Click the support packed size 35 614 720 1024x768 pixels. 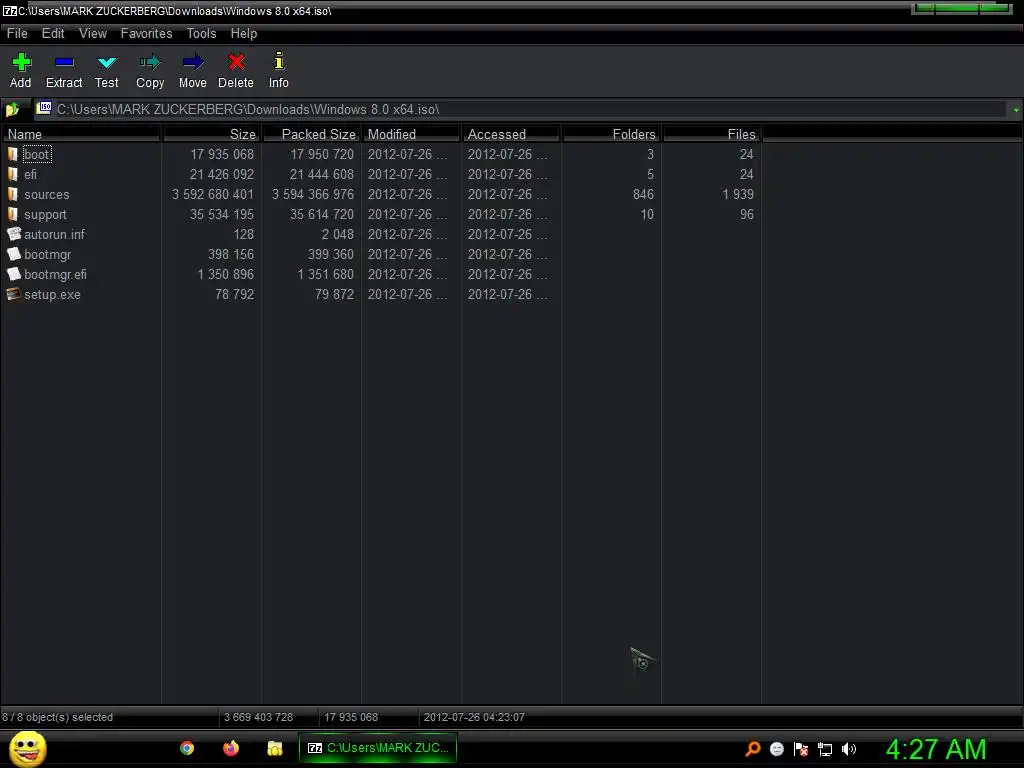322,214
